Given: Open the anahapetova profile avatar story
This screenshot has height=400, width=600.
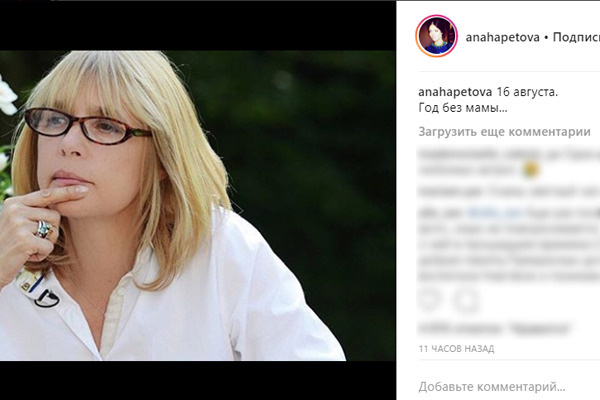Looking at the screenshot, I should coord(436,36).
